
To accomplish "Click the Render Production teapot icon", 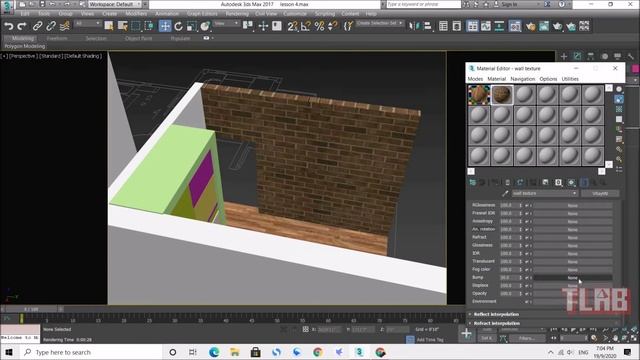I will [558, 26].
